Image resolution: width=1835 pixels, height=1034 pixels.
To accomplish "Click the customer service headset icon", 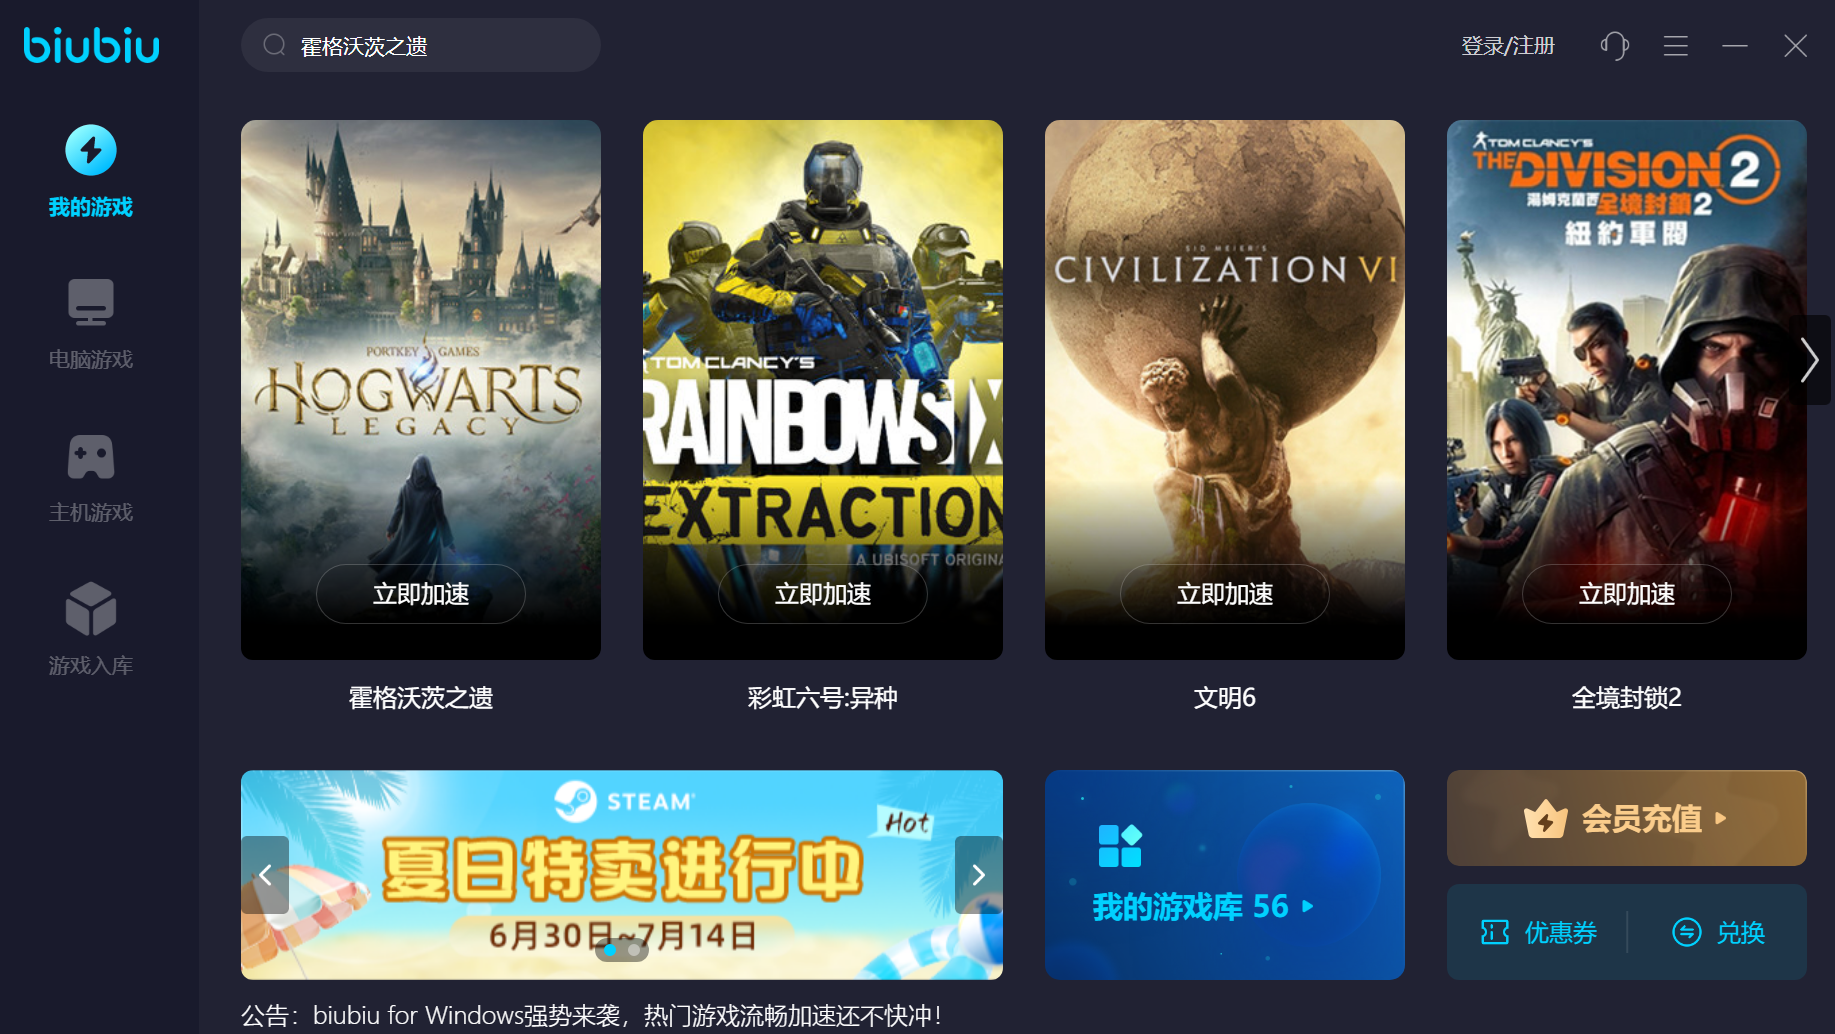I will (1615, 46).
